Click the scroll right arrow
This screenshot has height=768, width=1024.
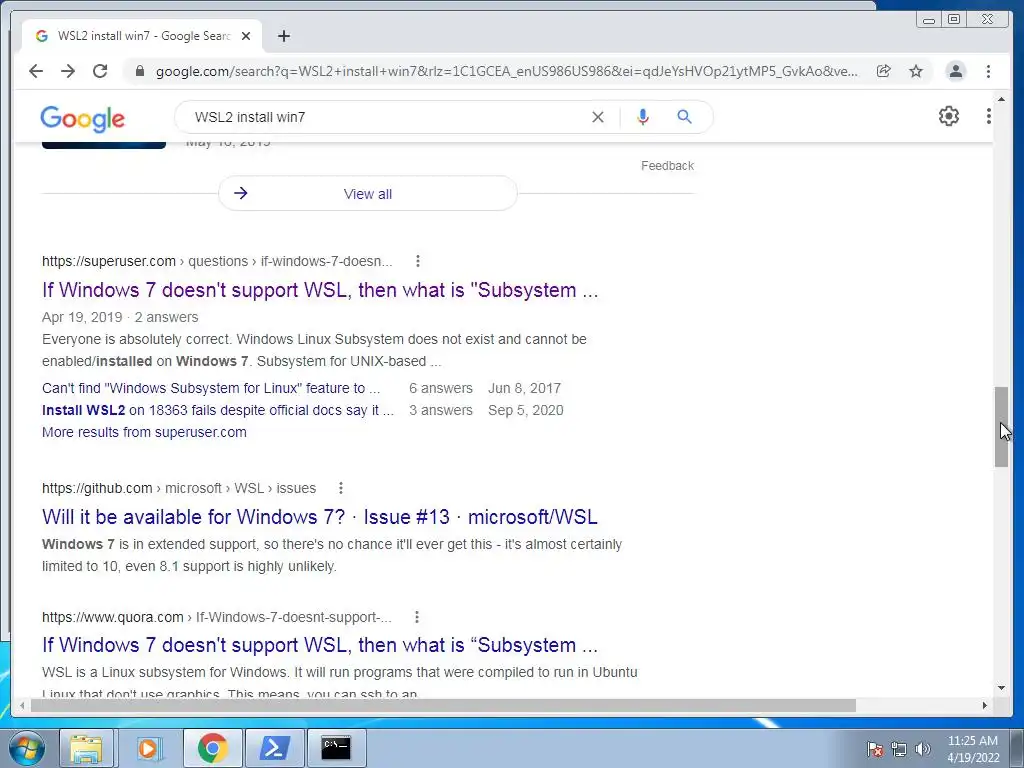point(985,705)
